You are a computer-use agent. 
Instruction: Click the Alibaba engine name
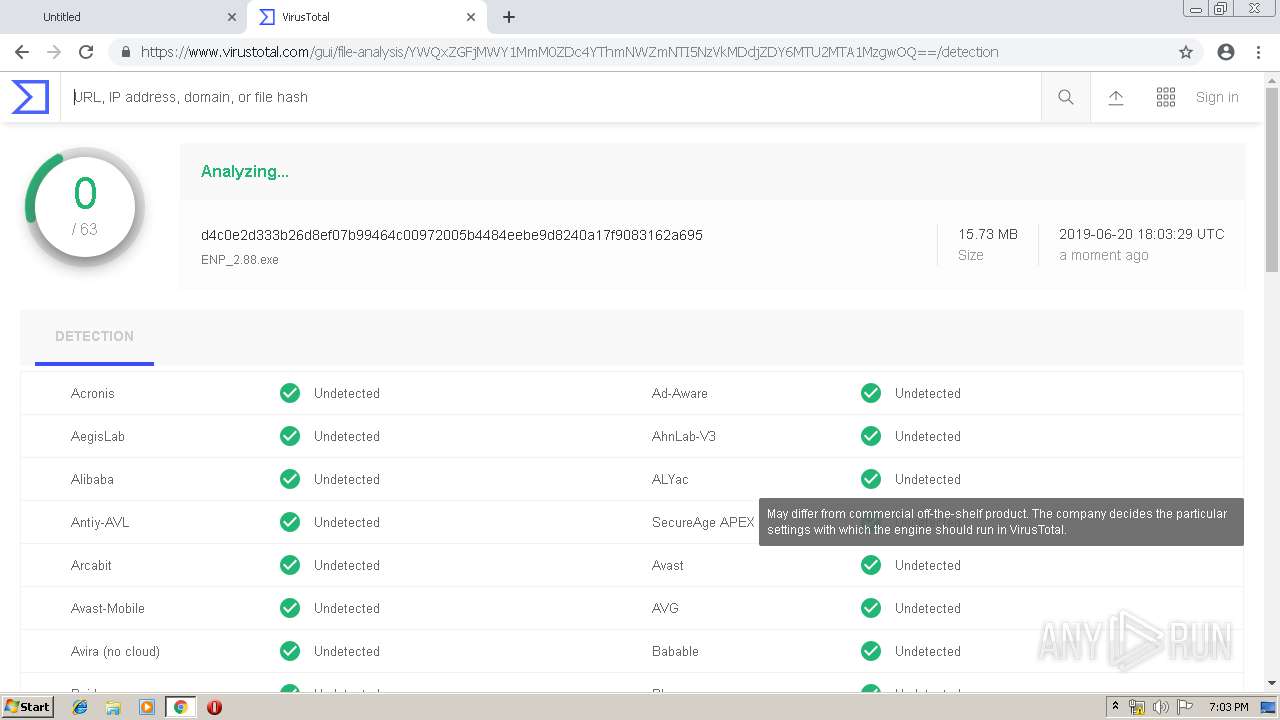click(x=92, y=480)
